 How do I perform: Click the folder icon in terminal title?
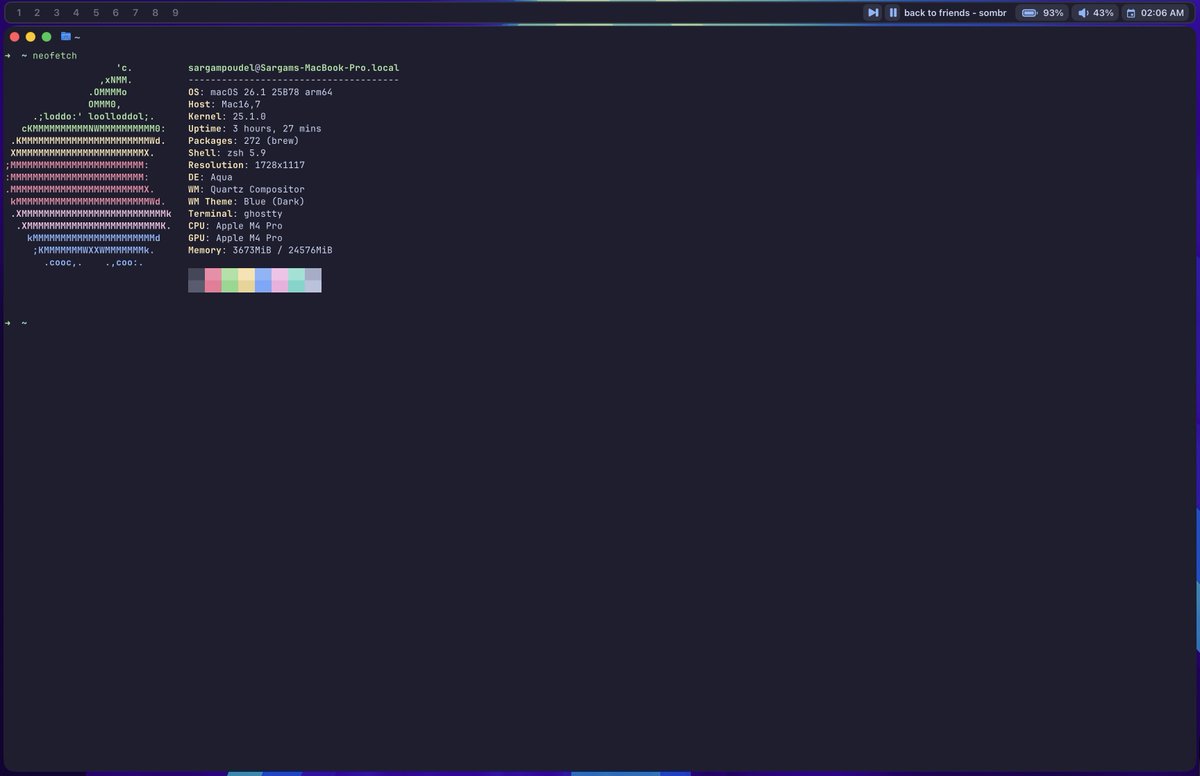pos(66,36)
